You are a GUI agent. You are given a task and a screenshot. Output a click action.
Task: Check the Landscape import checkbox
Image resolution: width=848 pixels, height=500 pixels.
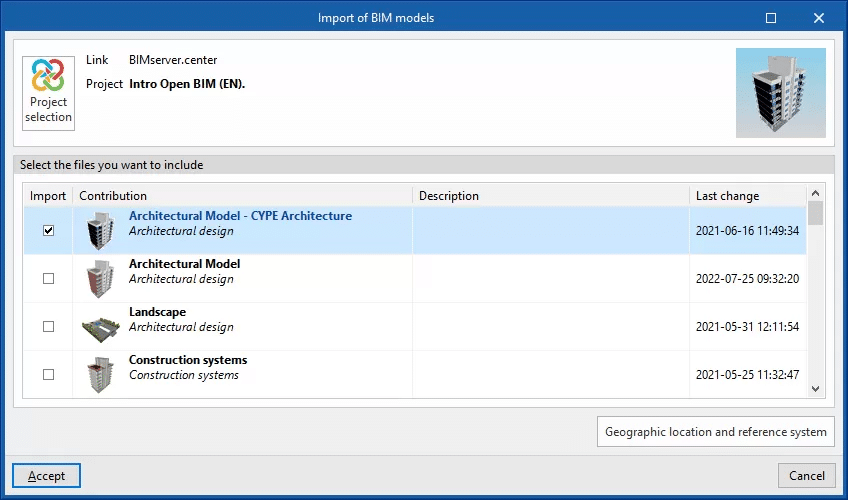(x=49, y=327)
